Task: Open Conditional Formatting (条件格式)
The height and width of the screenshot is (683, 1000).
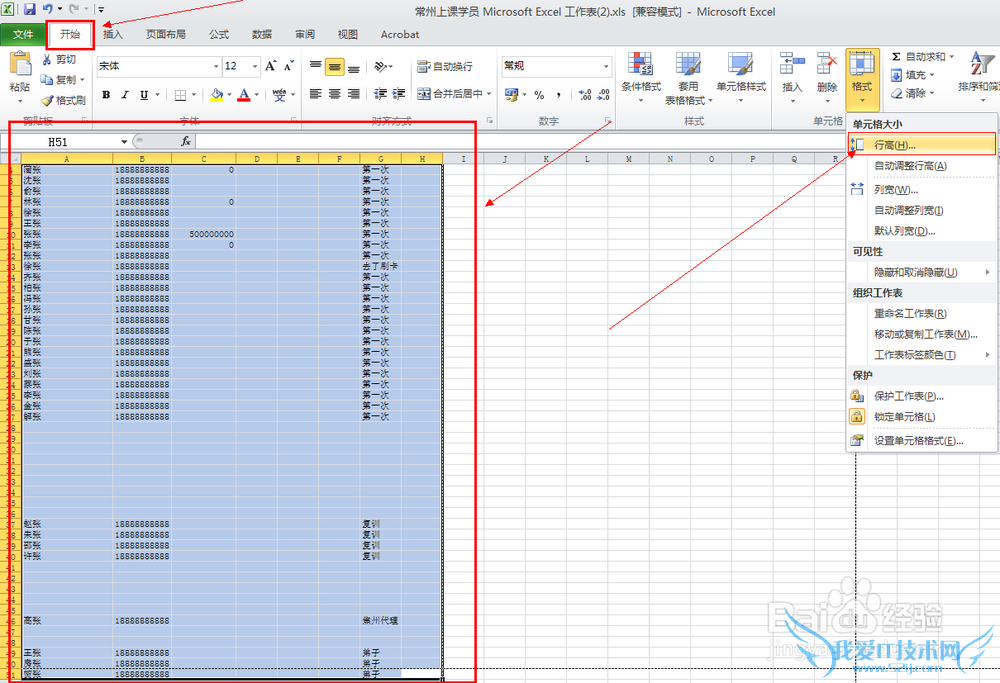Action: pyautogui.click(x=640, y=73)
